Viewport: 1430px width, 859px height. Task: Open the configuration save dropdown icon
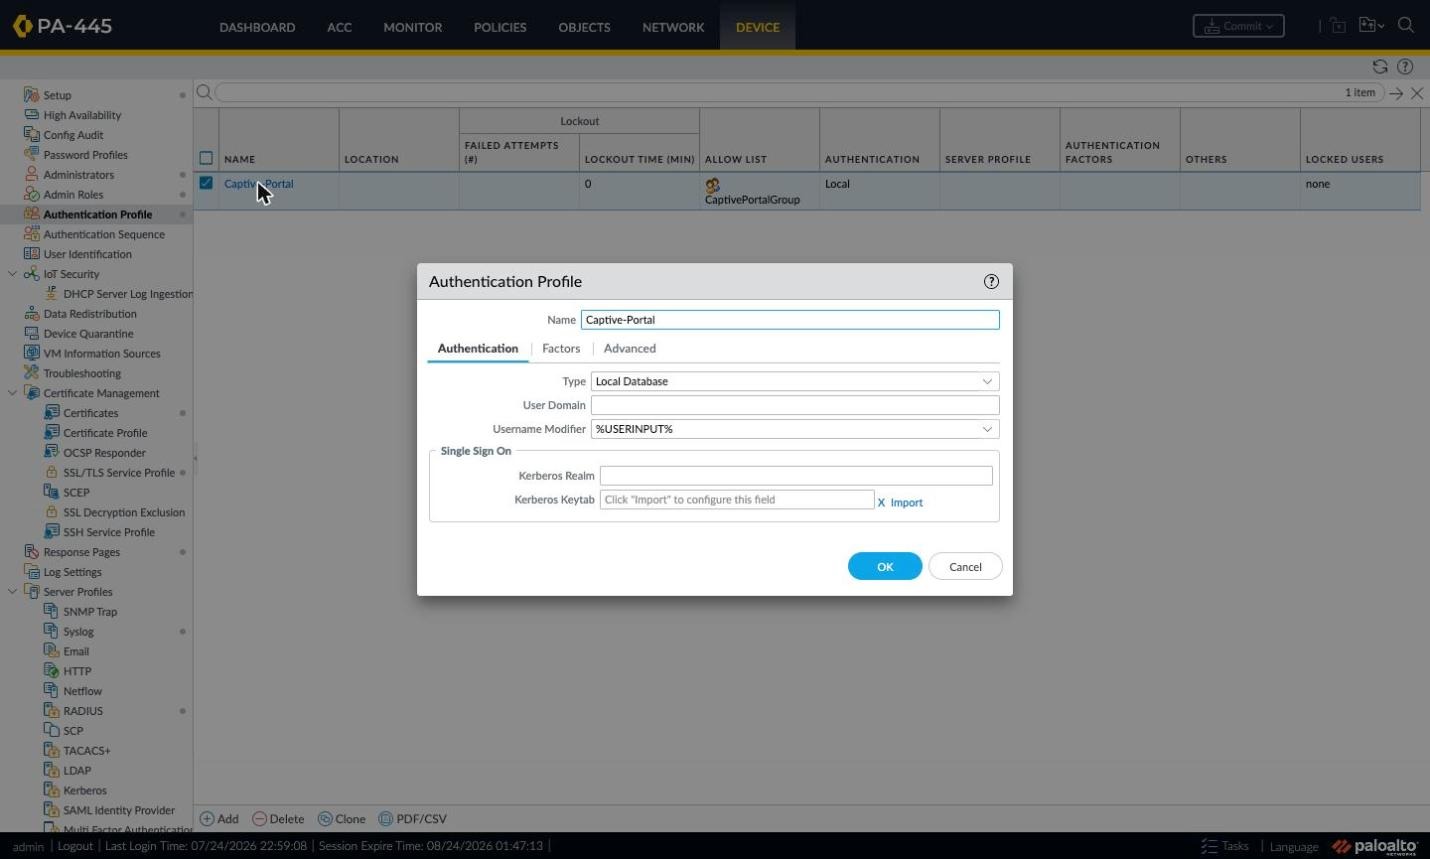point(1371,26)
